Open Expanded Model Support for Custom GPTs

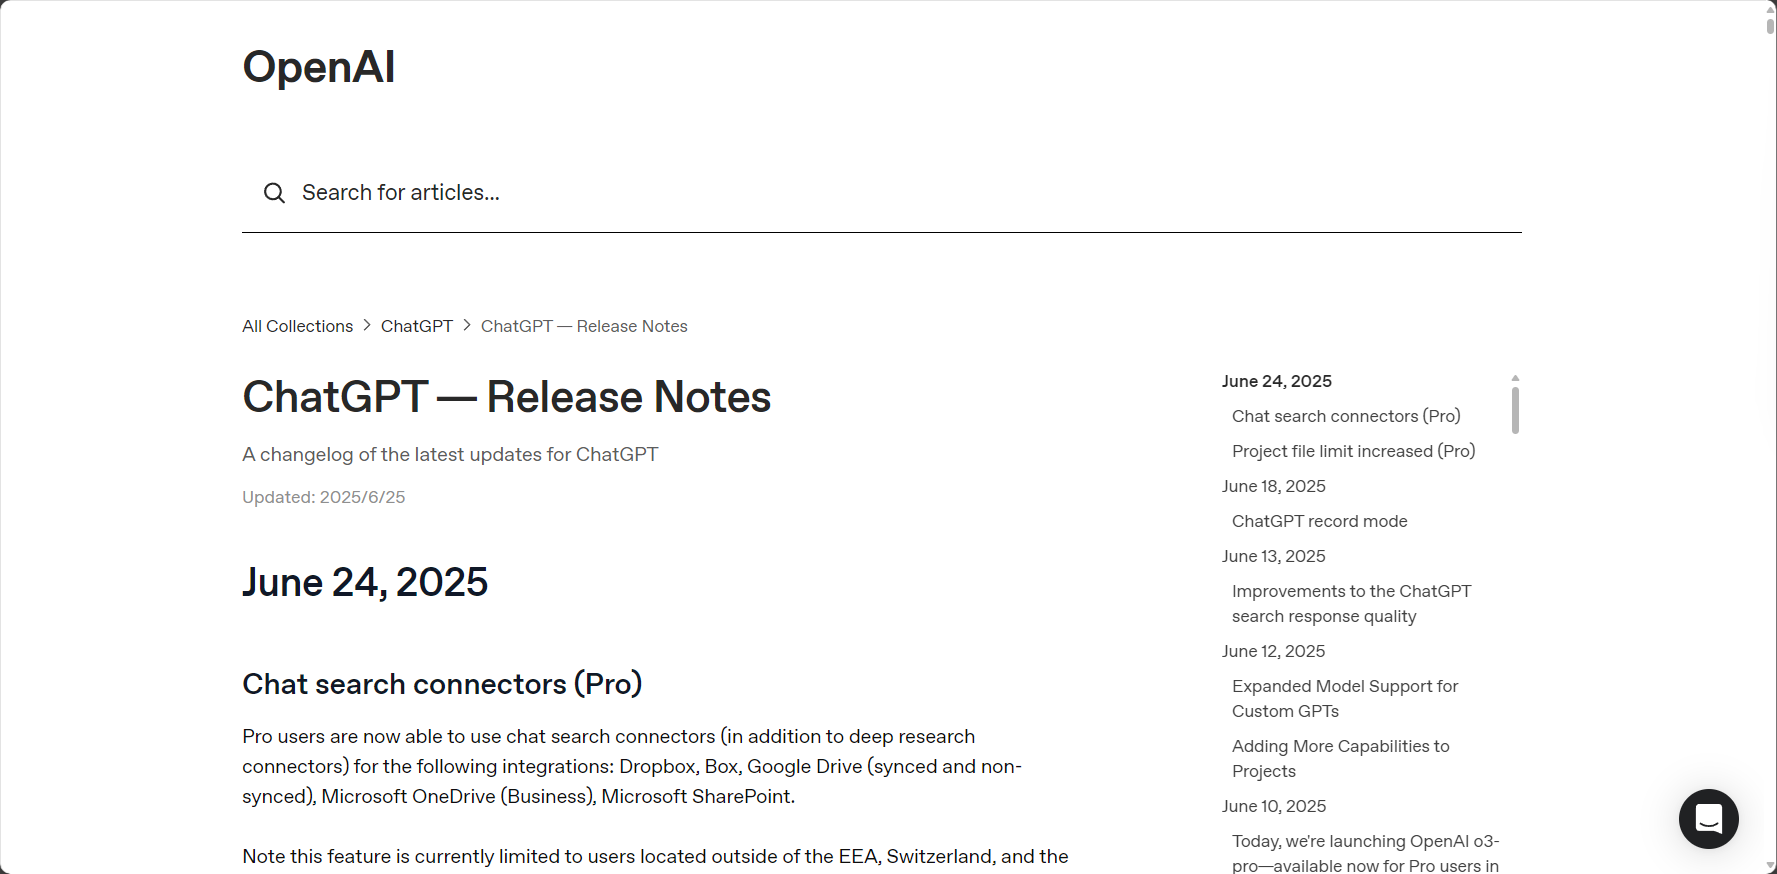[x=1345, y=699]
